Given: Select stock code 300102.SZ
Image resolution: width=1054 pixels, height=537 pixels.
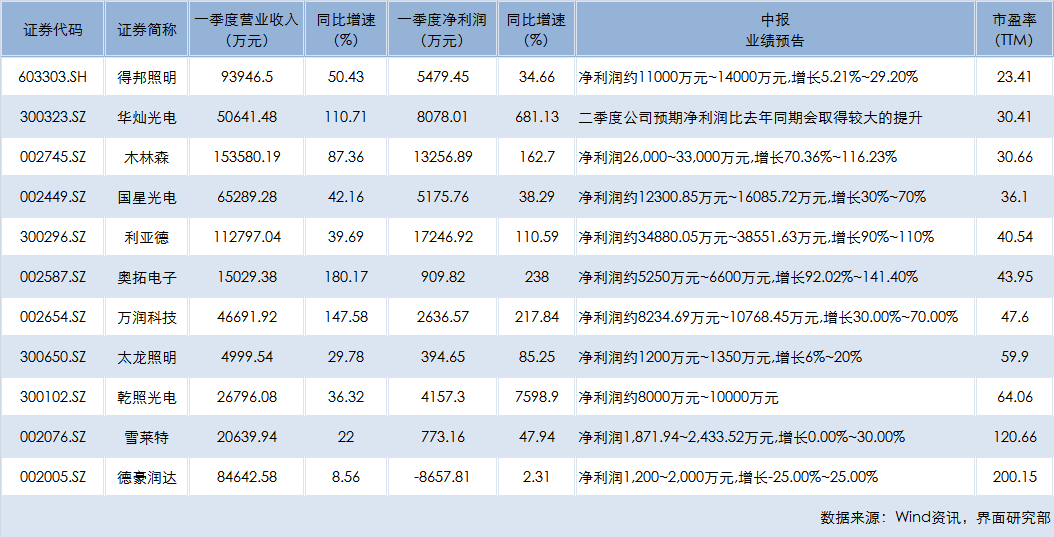Looking at the screenshot, I should tap(52, 397).
